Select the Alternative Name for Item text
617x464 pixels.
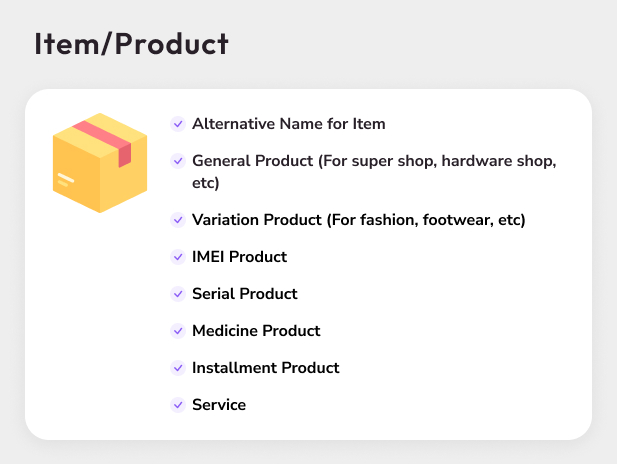(288, 124)
